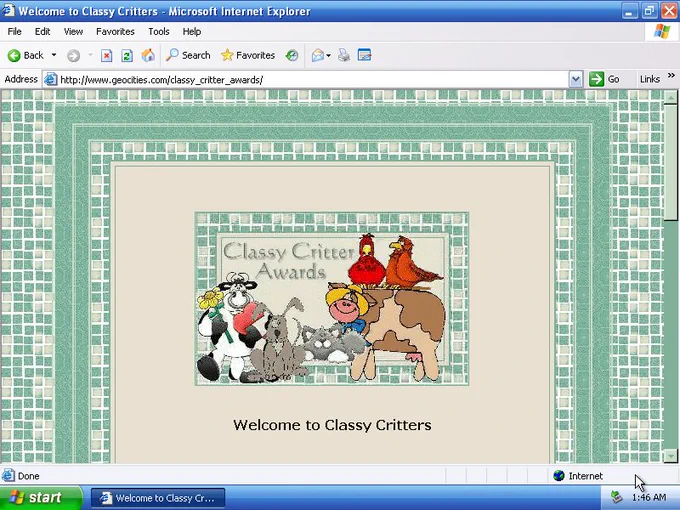Click the Stop loading icon
Viewport: 680px width, 510px height.
tap(107, 56)
